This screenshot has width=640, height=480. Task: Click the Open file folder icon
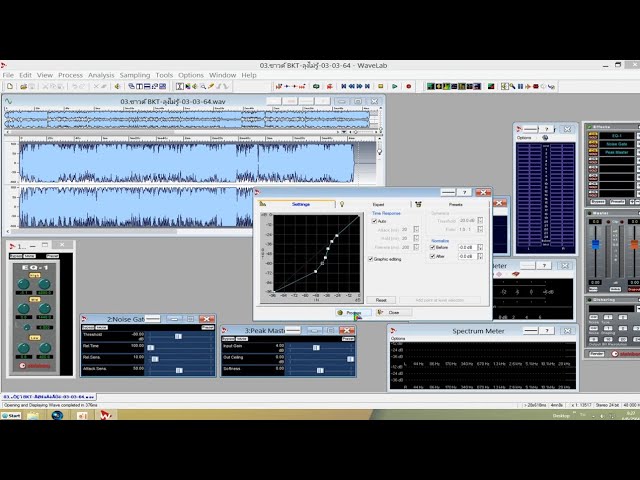point(24,87)
